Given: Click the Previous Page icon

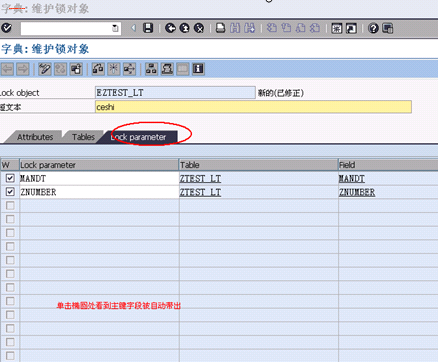Looking at the screenshot, I should pyautogui.click(x=286, y=28).
